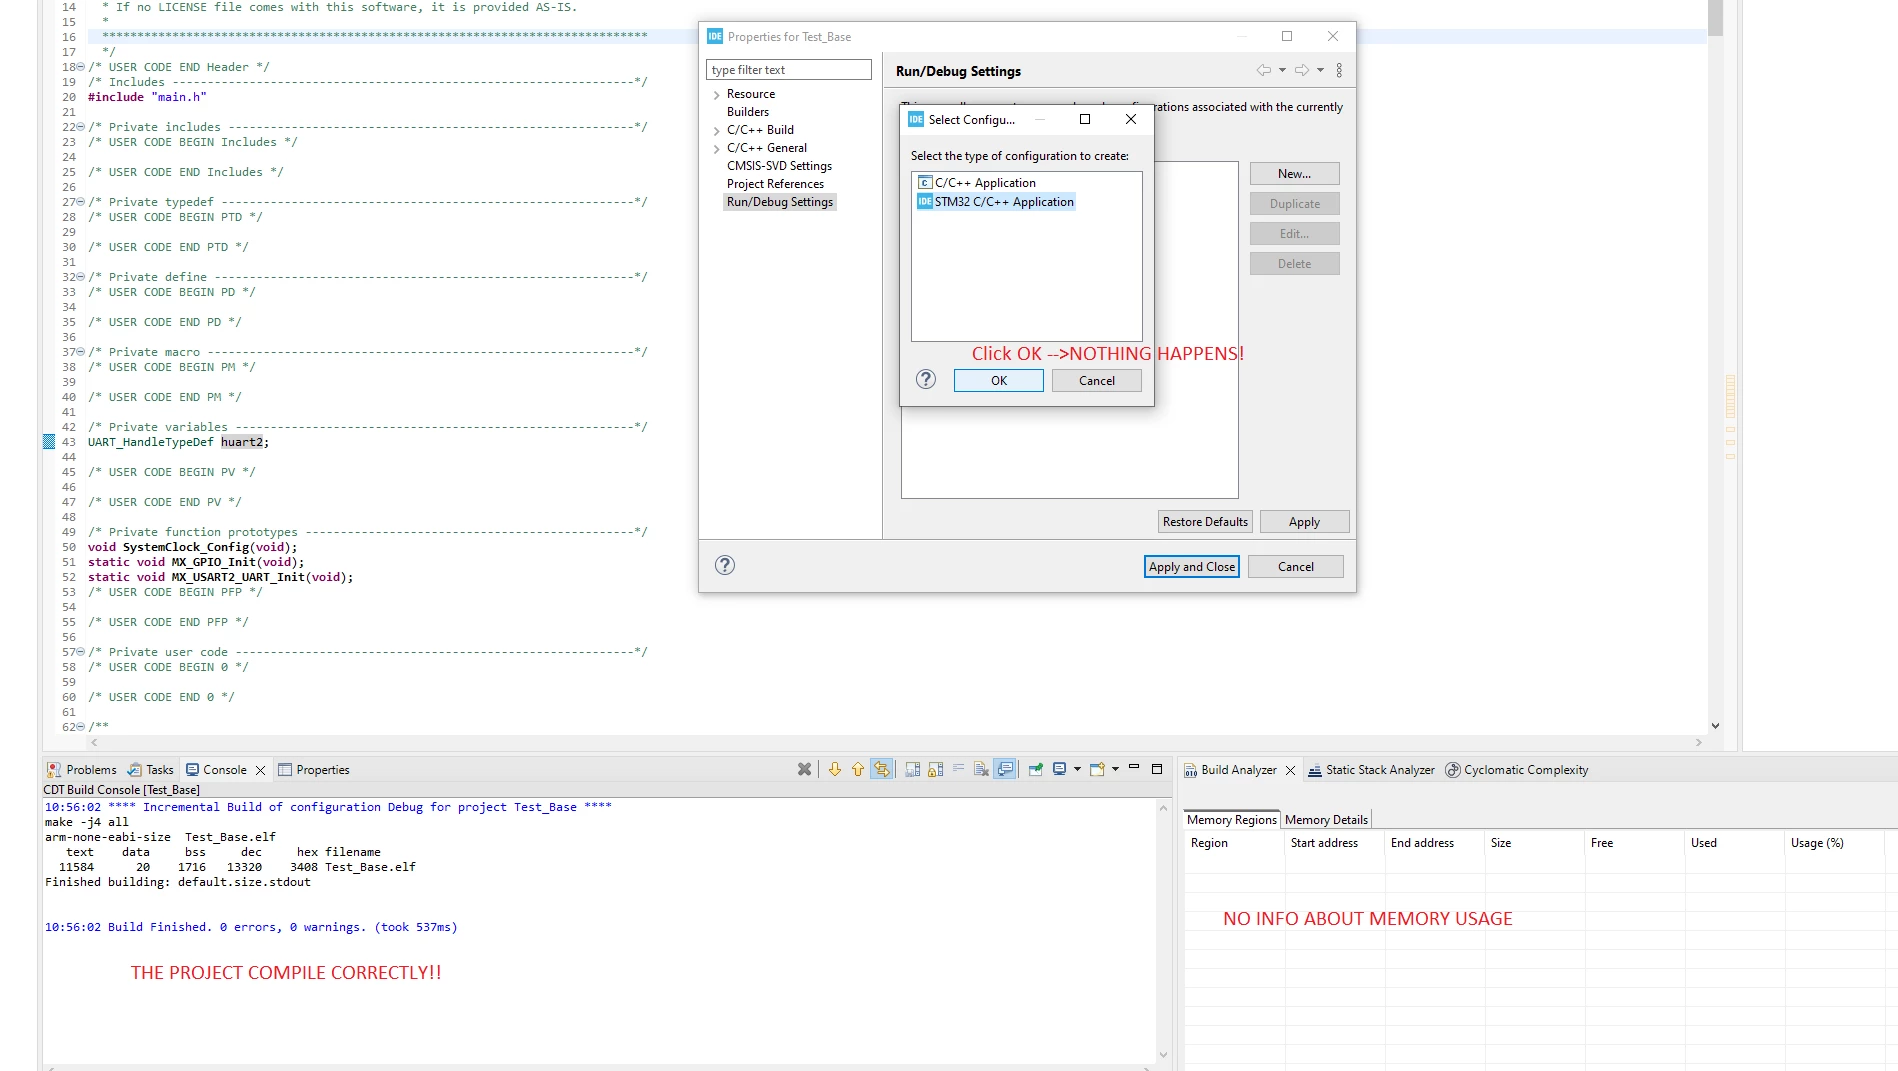Toggle Show Error in Editor double-arrow icon
The width and height of the screenshot is (1898, 1071).
pyautogui.click(x=881, y=769)
